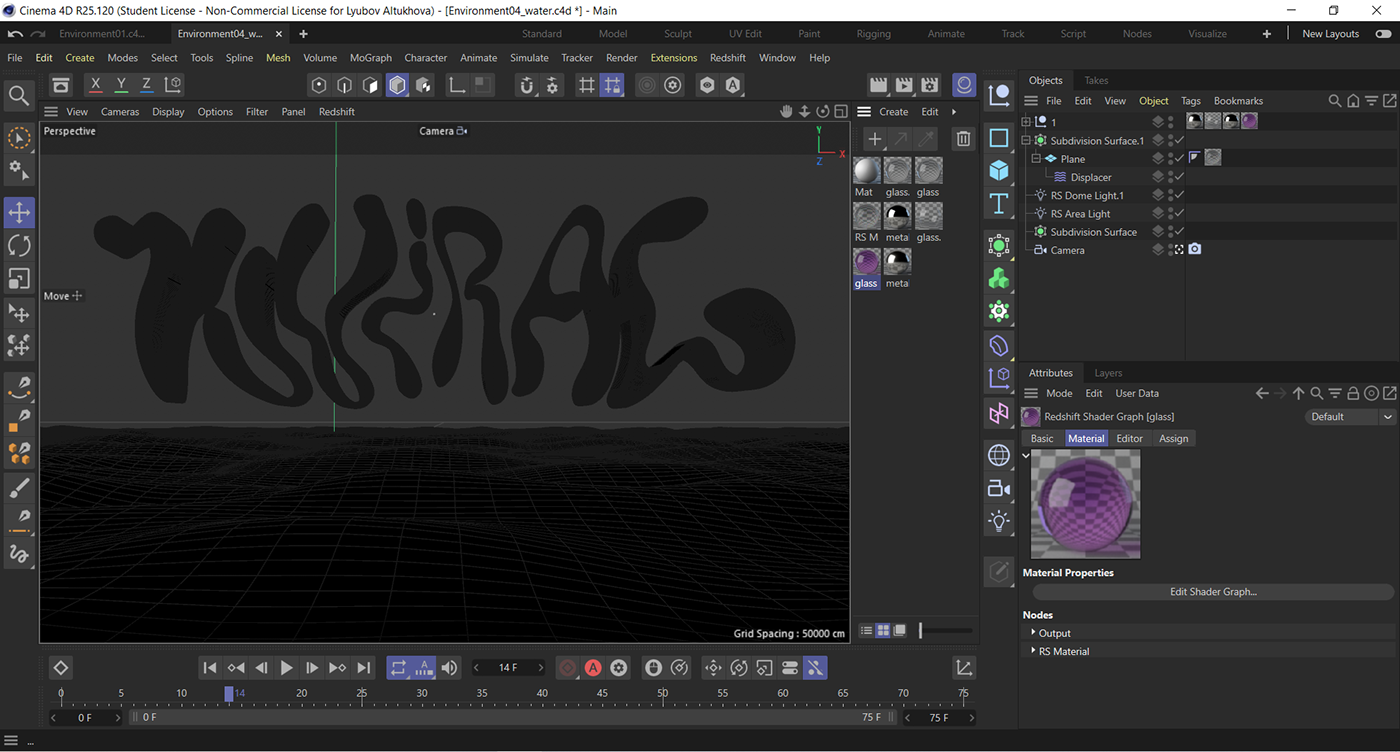Toggle Z axis lock
Image resolution: width=1400 pixels, height=752 pixels.
(146, 85)
